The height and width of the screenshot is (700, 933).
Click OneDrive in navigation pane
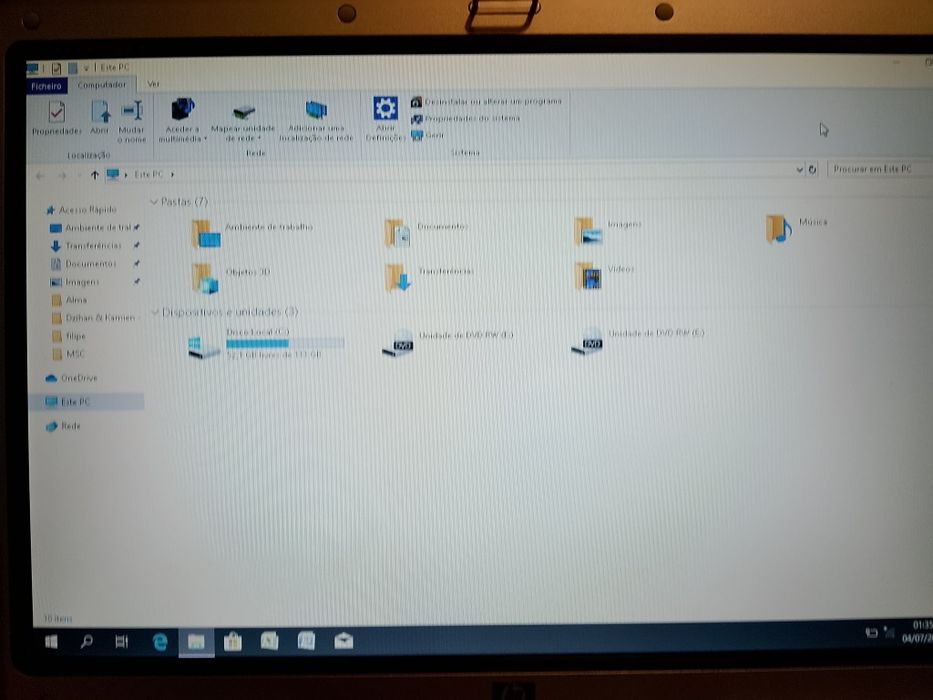pyautogui.click(x=71, y=378)
